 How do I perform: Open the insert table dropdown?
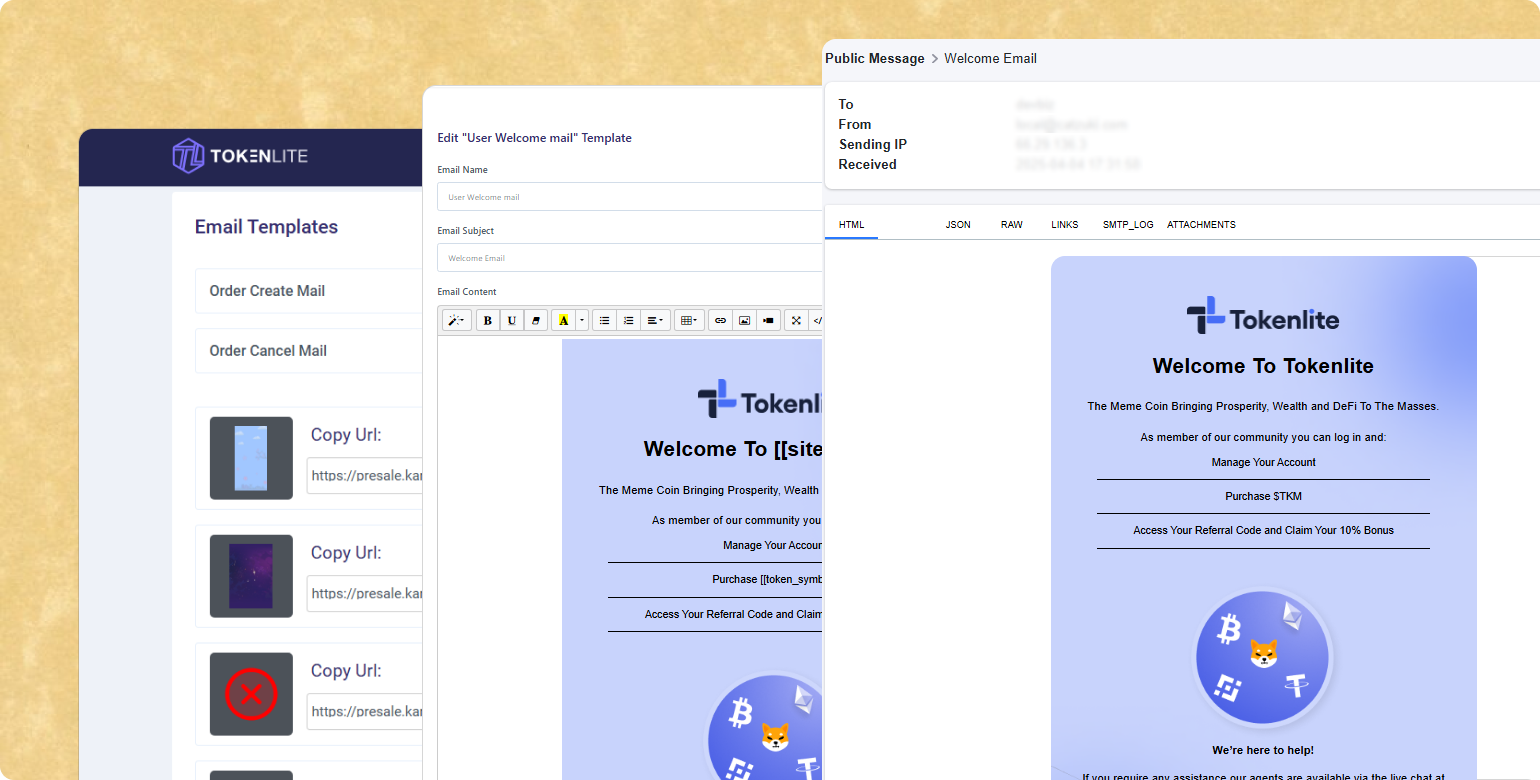point(689,320)
